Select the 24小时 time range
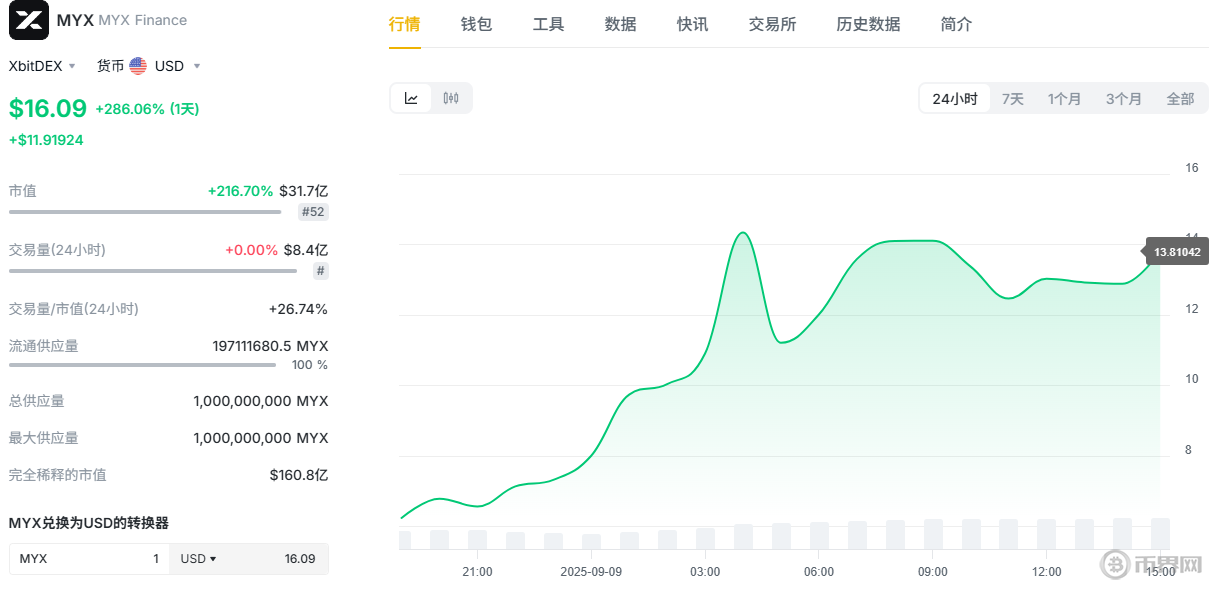The width and height of the screenshot is (1213, 592). [x=954, y=99]
